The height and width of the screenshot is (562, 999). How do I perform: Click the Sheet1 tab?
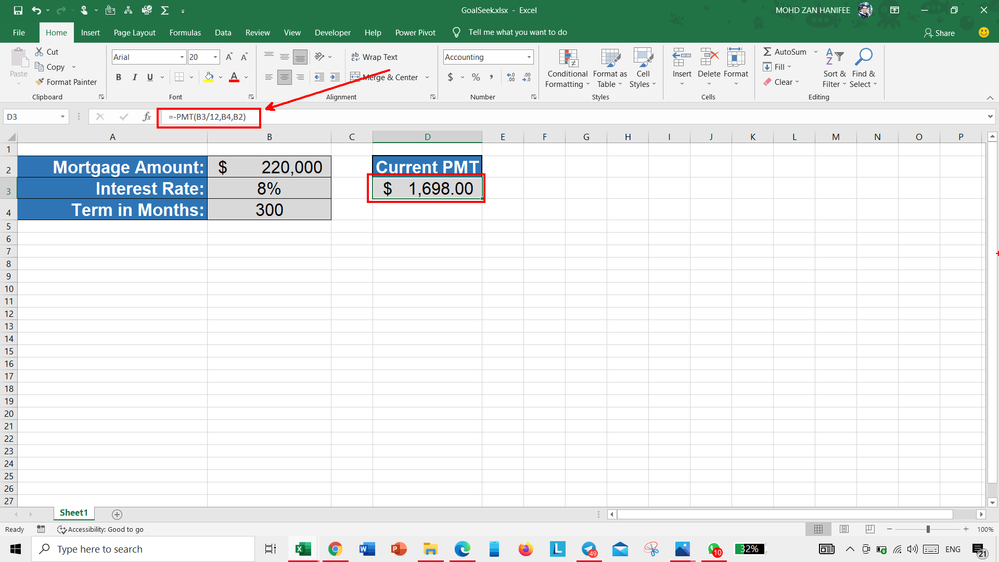click(73, 513)
